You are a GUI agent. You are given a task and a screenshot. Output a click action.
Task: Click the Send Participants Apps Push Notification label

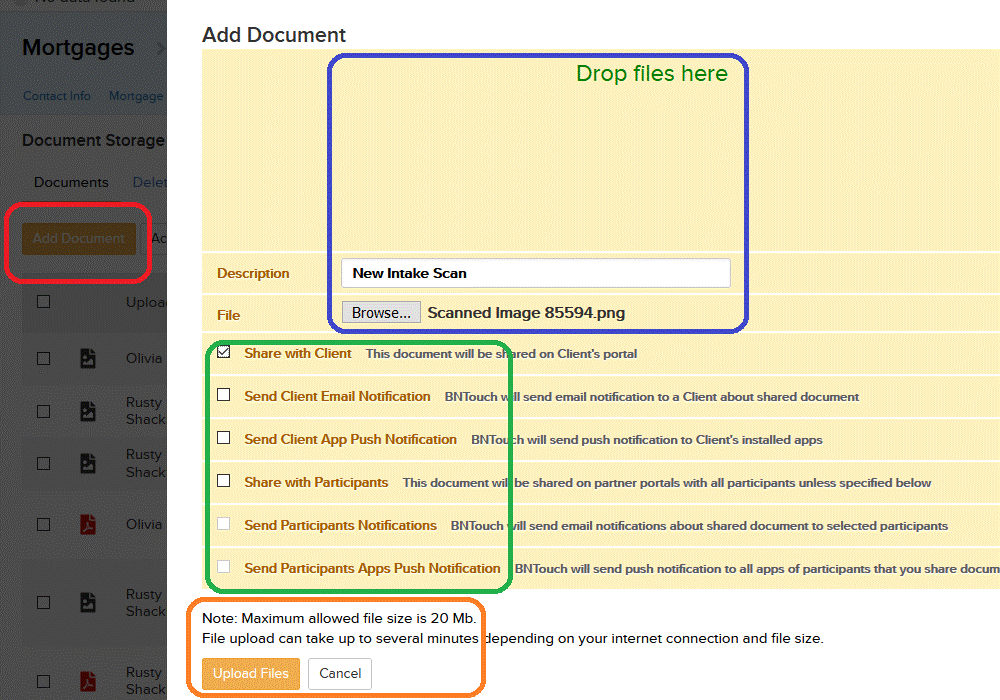pyautogui.click(x=372, y=568)
